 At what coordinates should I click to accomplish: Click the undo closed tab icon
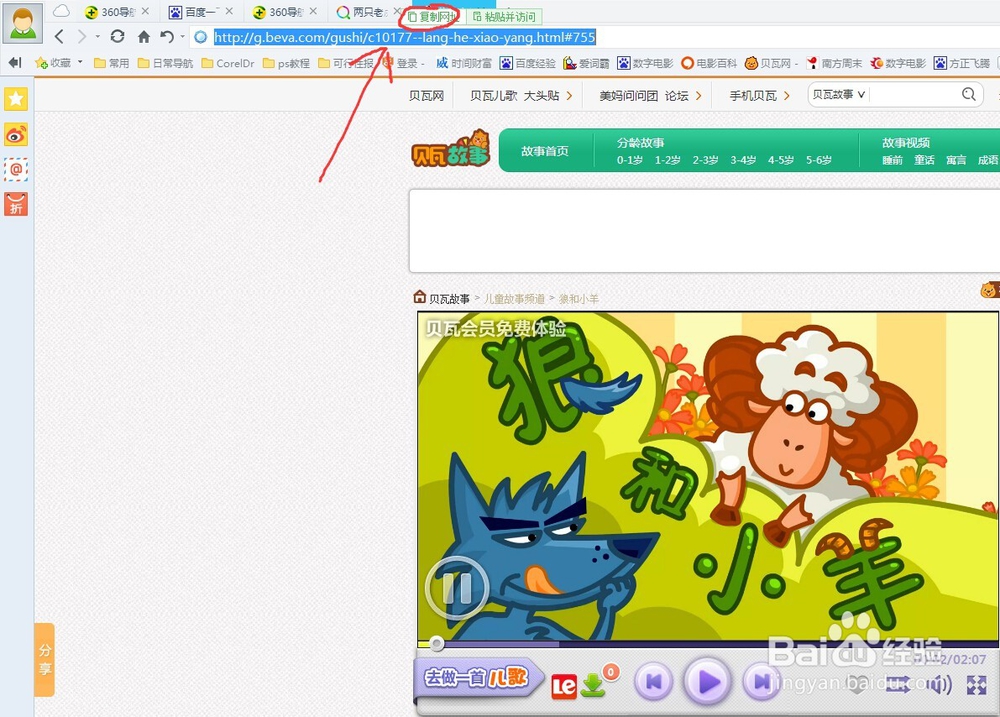[x=167, y=37]
